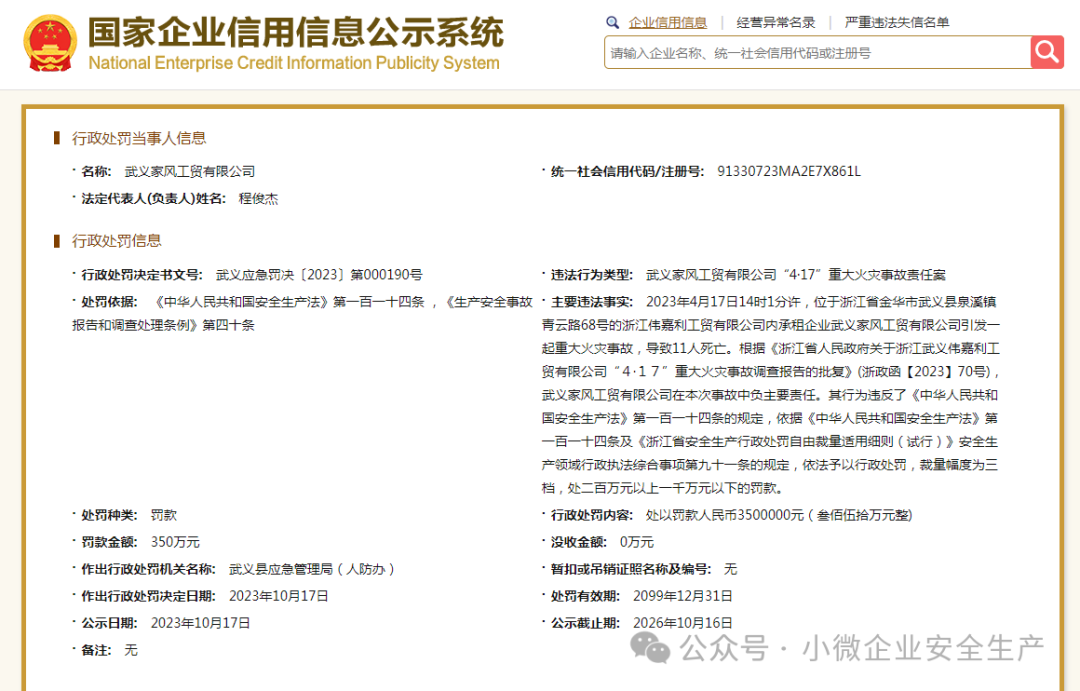This screenshot has height=691, width=1080.
Task: Click company name 武义家风工贸有限公司 in 名称 row
Action: 189,172
